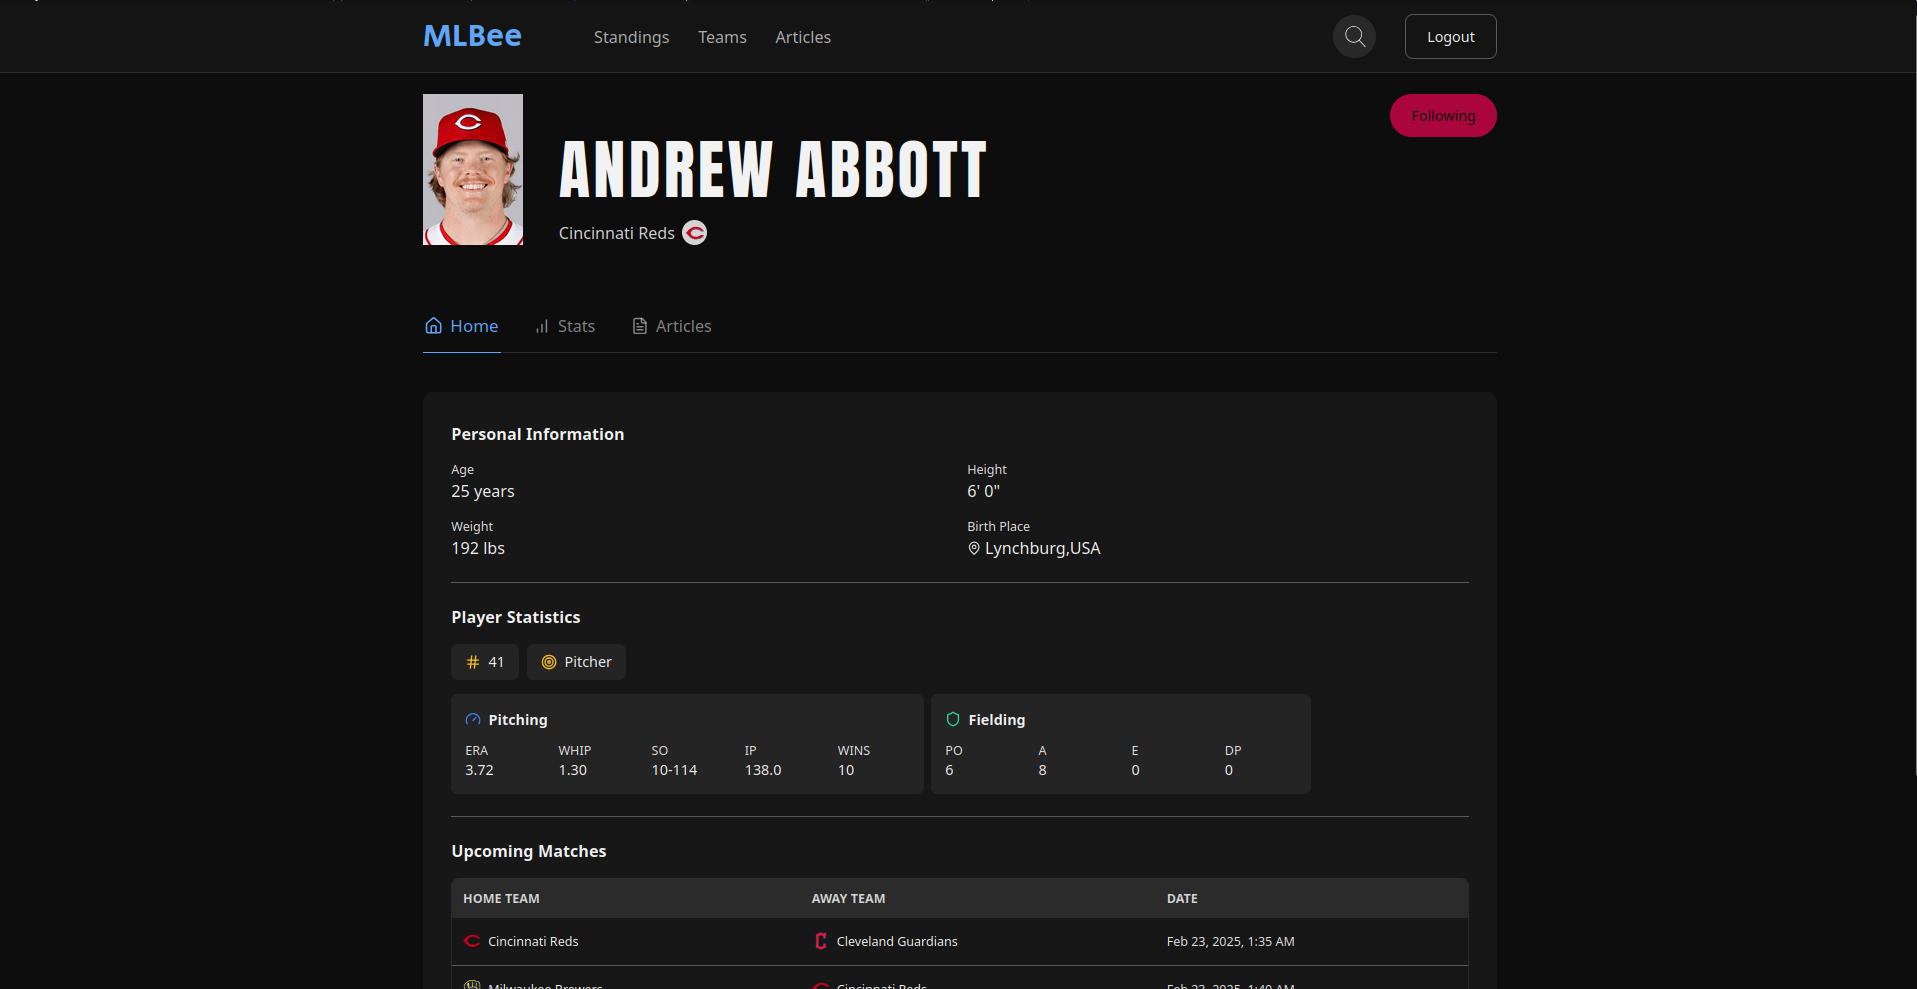Toggle the Following button

(x=1443, y=116)
